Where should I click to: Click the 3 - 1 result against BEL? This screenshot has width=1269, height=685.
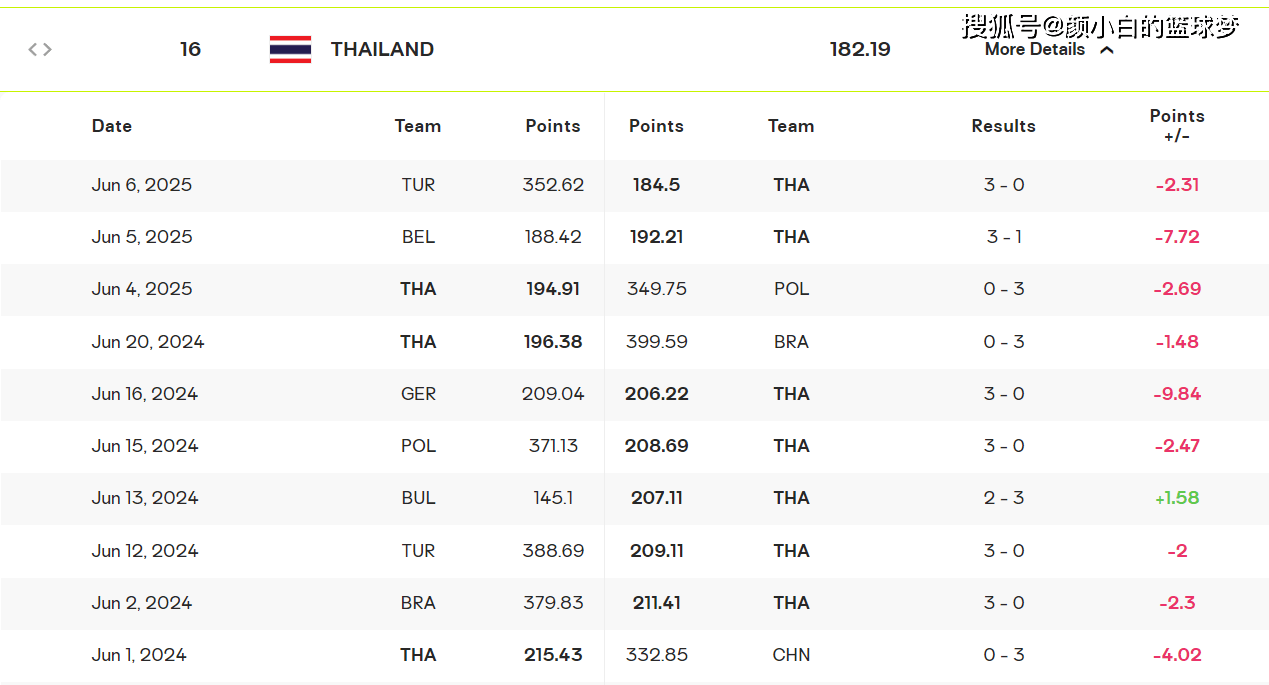point(1004,237)
